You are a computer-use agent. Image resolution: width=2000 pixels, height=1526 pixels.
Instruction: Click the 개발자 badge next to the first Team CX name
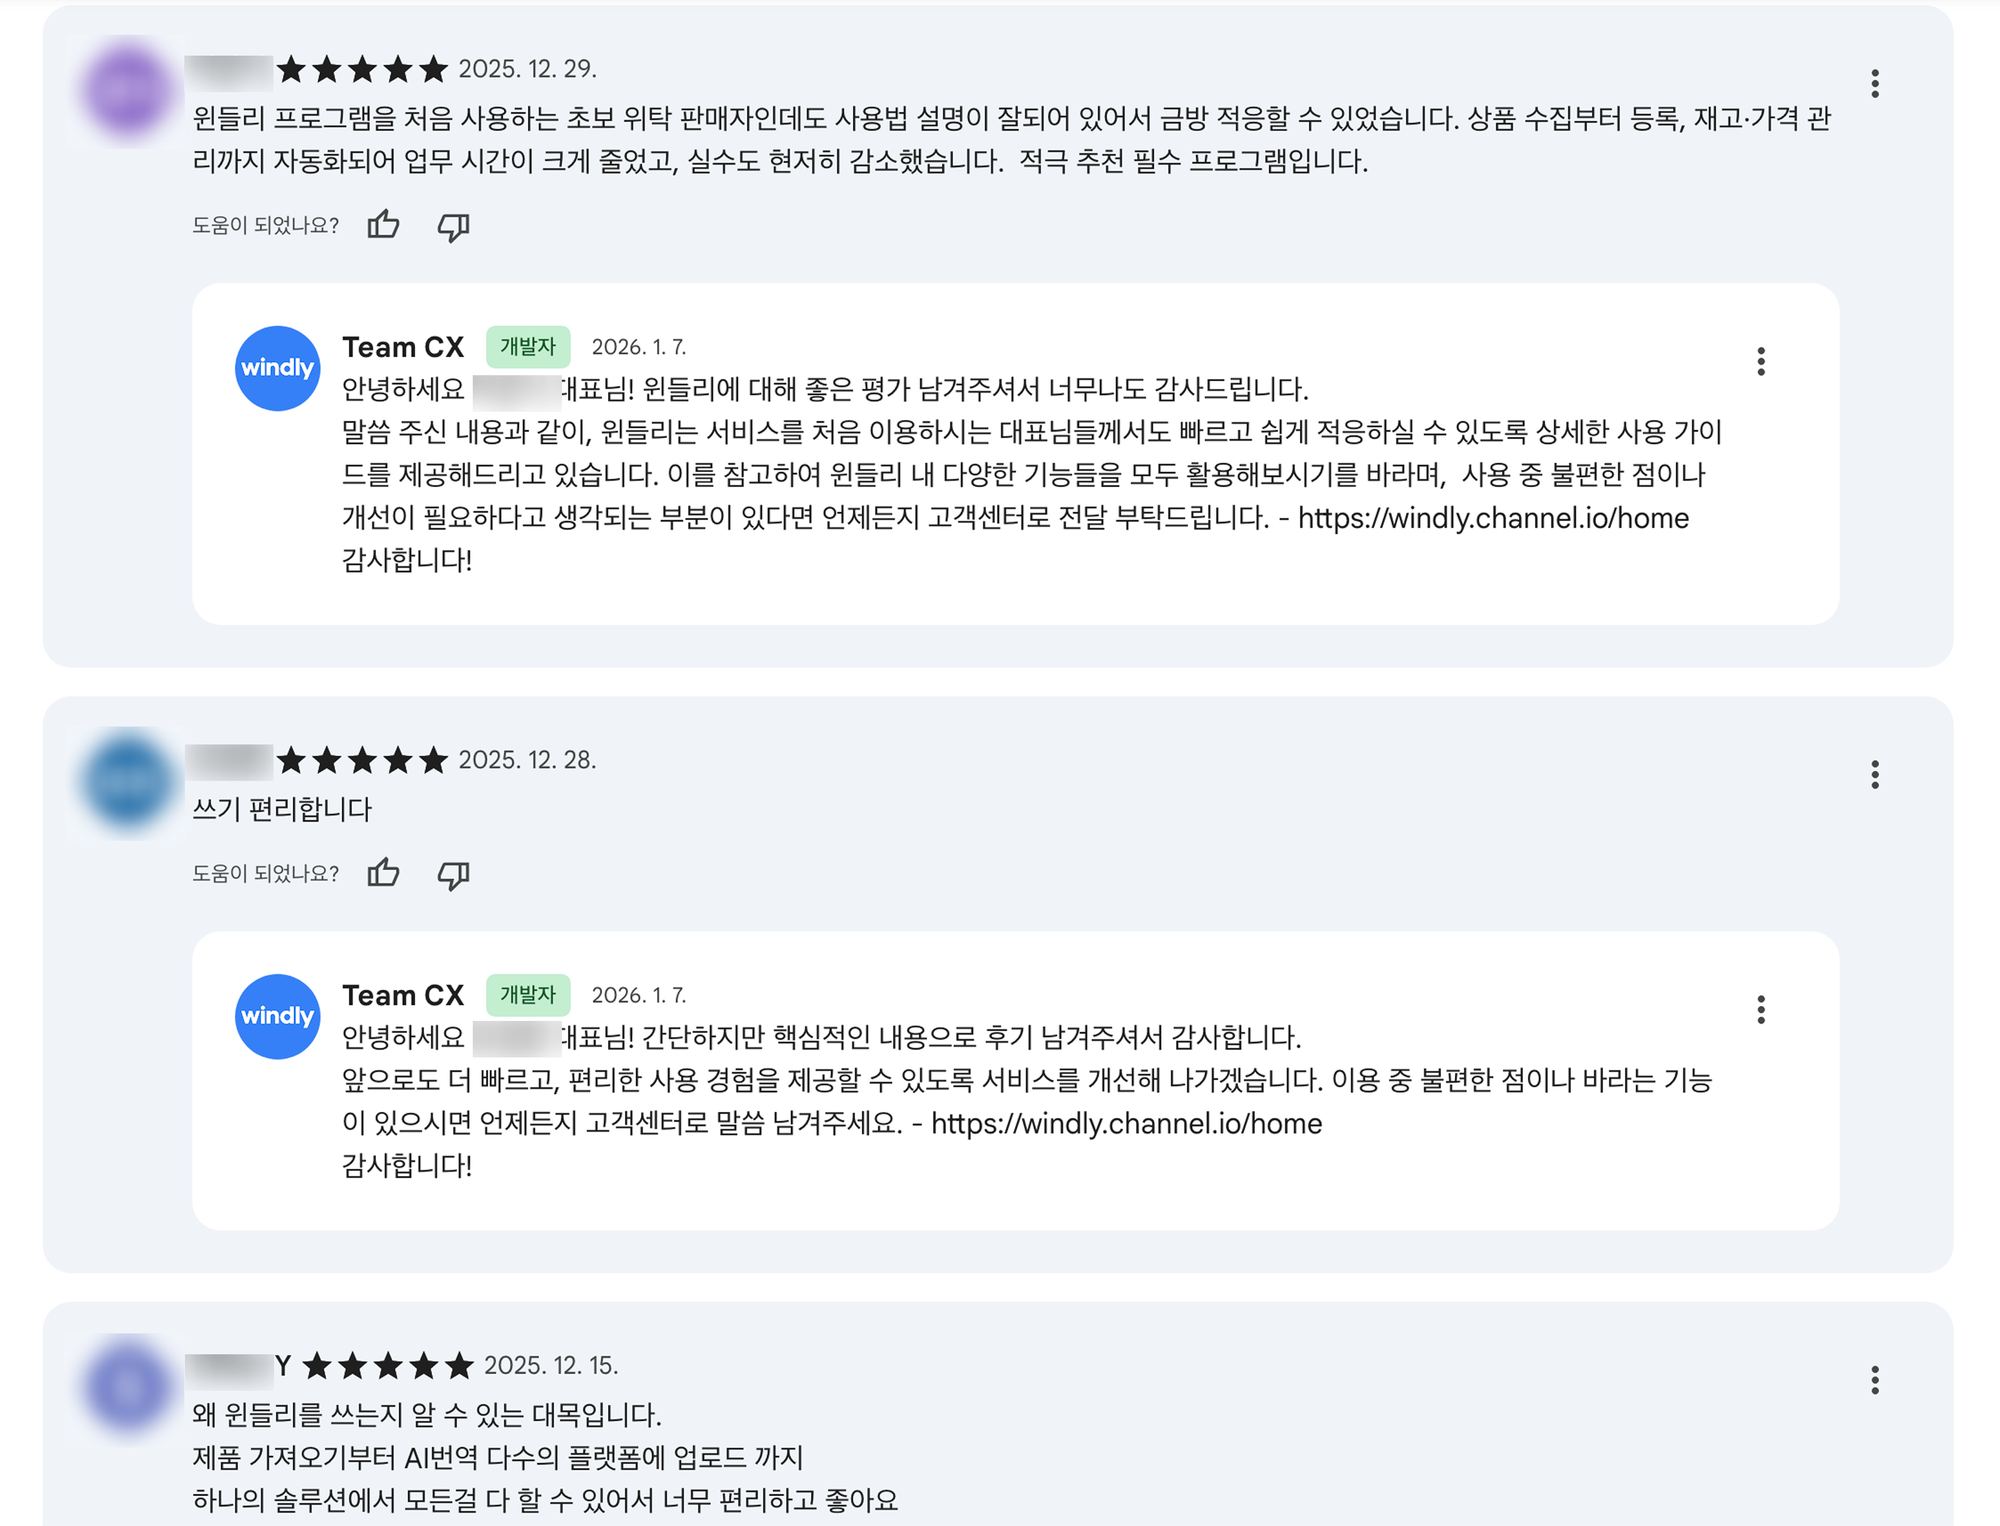pyautogui.click(x=528, y=347)
